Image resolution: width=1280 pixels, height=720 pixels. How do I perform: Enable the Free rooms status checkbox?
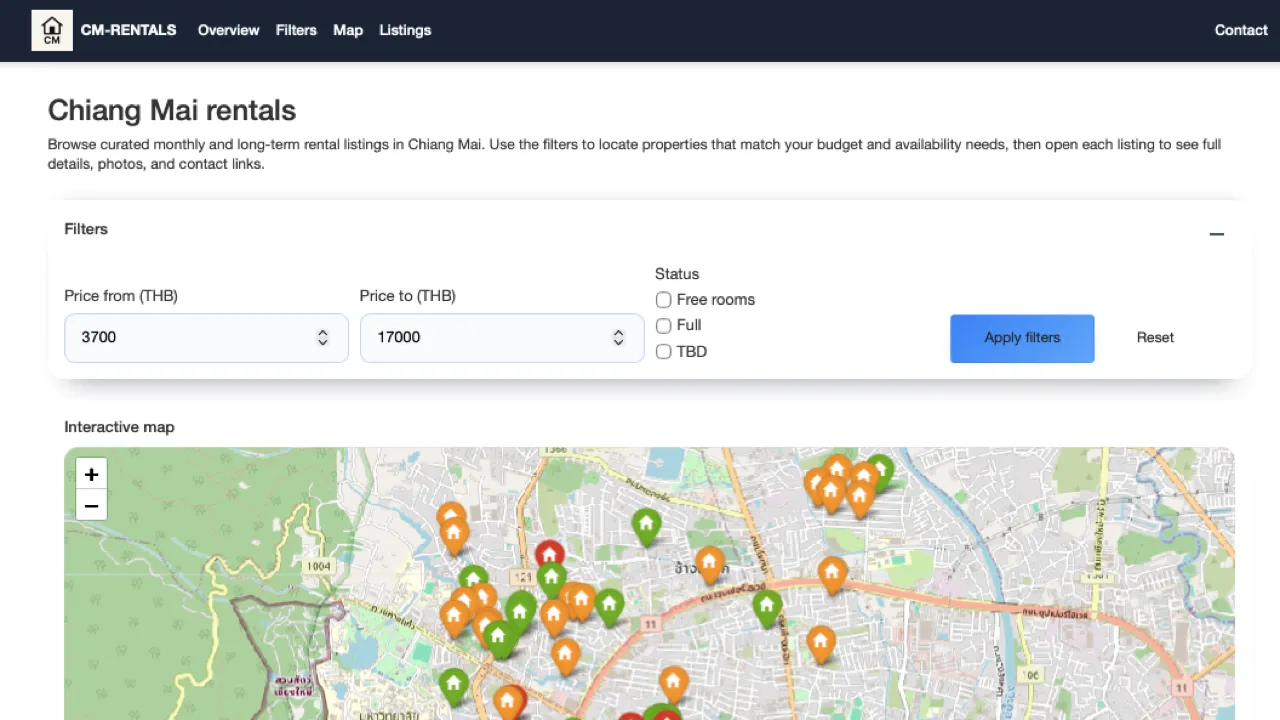pyautogui.click(x=663, y=300)
